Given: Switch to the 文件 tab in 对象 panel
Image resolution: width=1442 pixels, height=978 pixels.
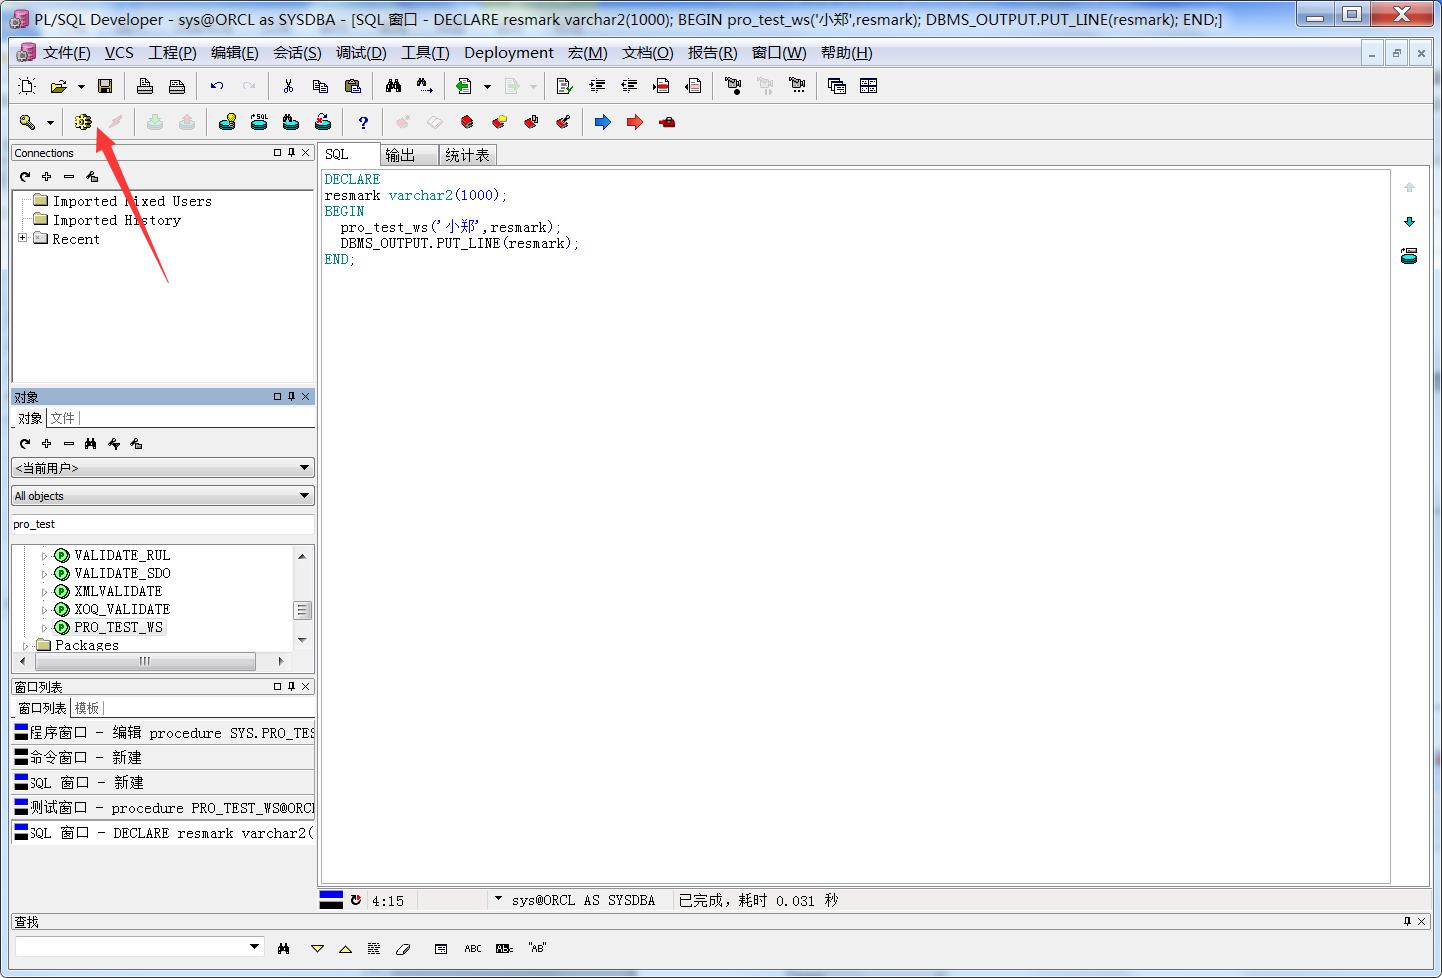Looking at the screenshot, I should 63,418.
